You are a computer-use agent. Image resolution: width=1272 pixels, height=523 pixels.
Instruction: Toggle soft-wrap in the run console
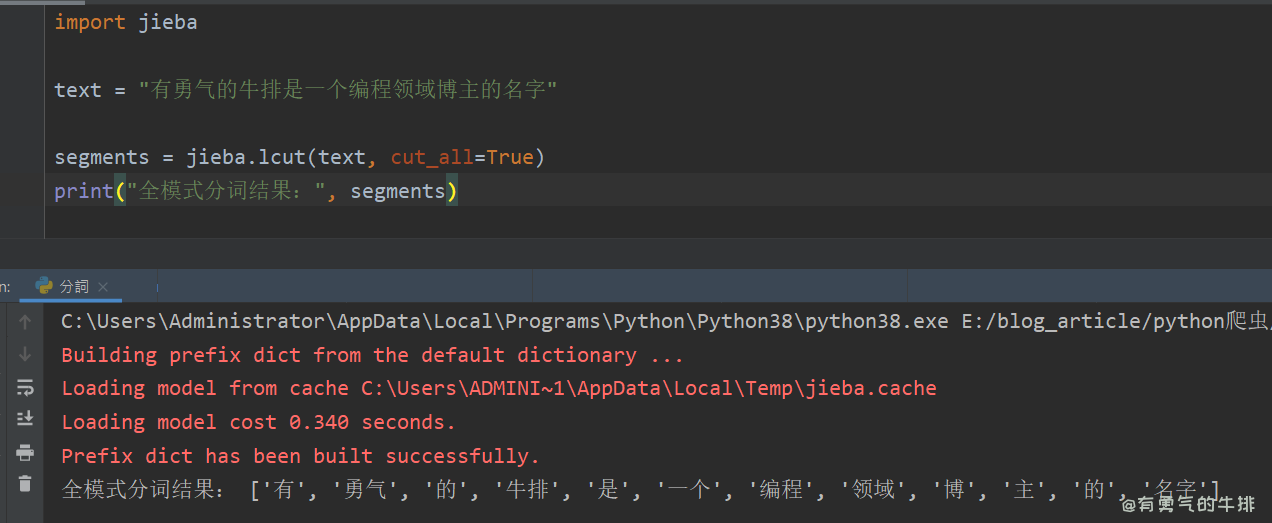pyautogui.click(x=25, y=387)
